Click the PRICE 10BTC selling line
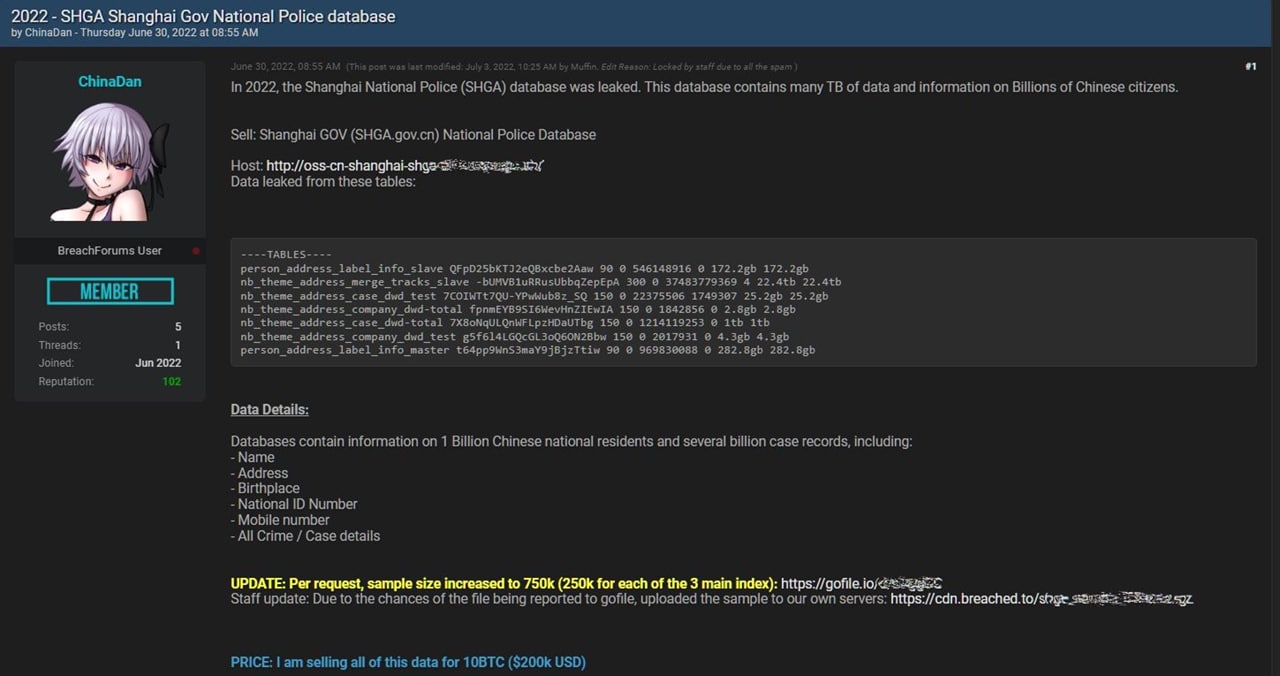The height and width of the screenshot is (676, 1280). click(408, 662)
